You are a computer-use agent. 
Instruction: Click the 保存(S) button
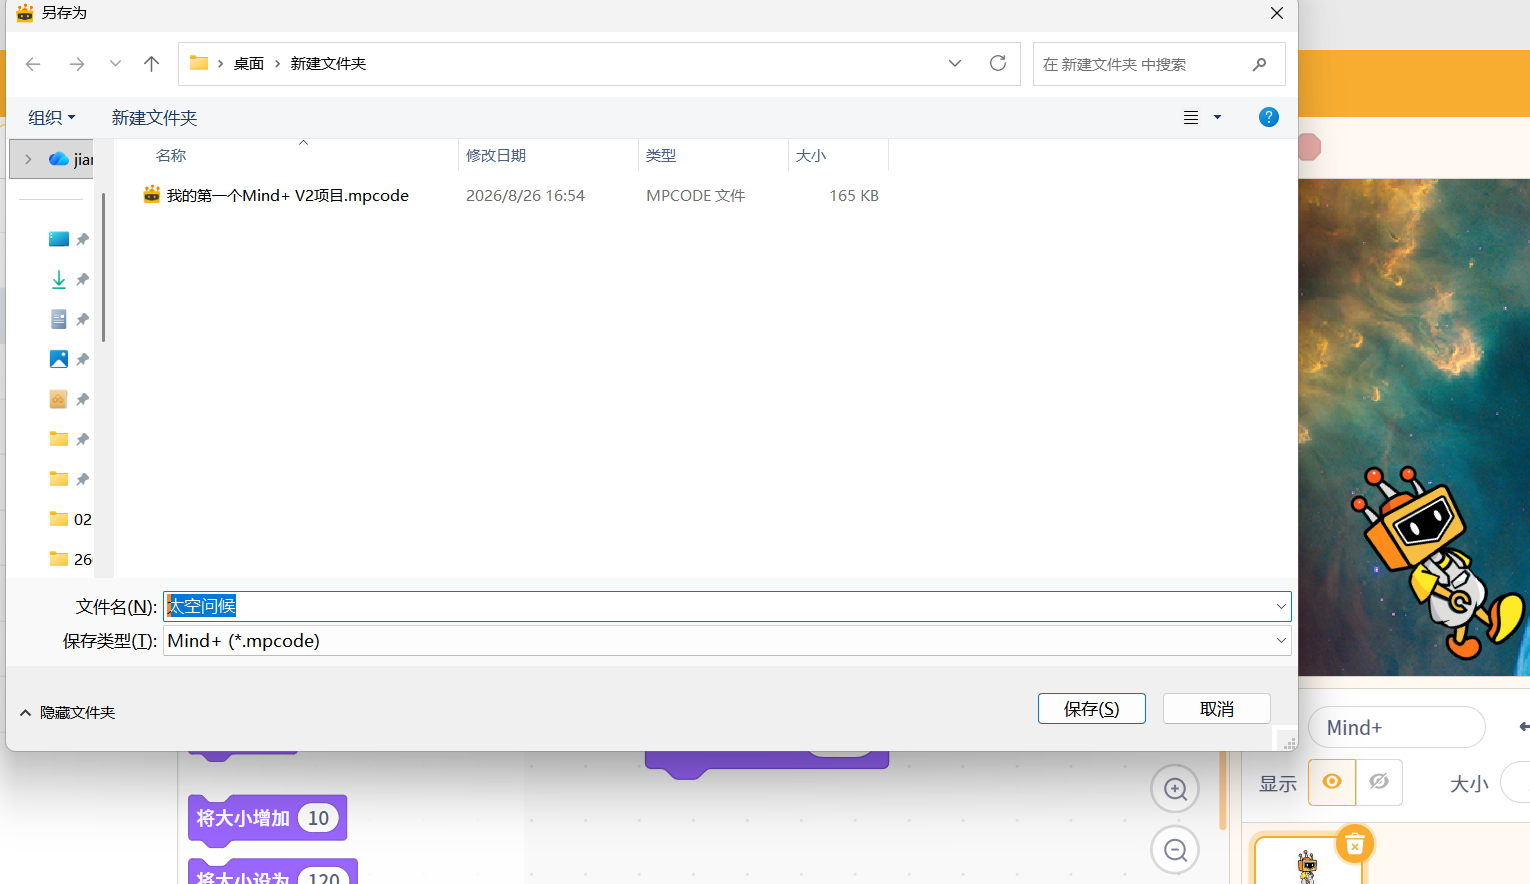(1092, 709)
